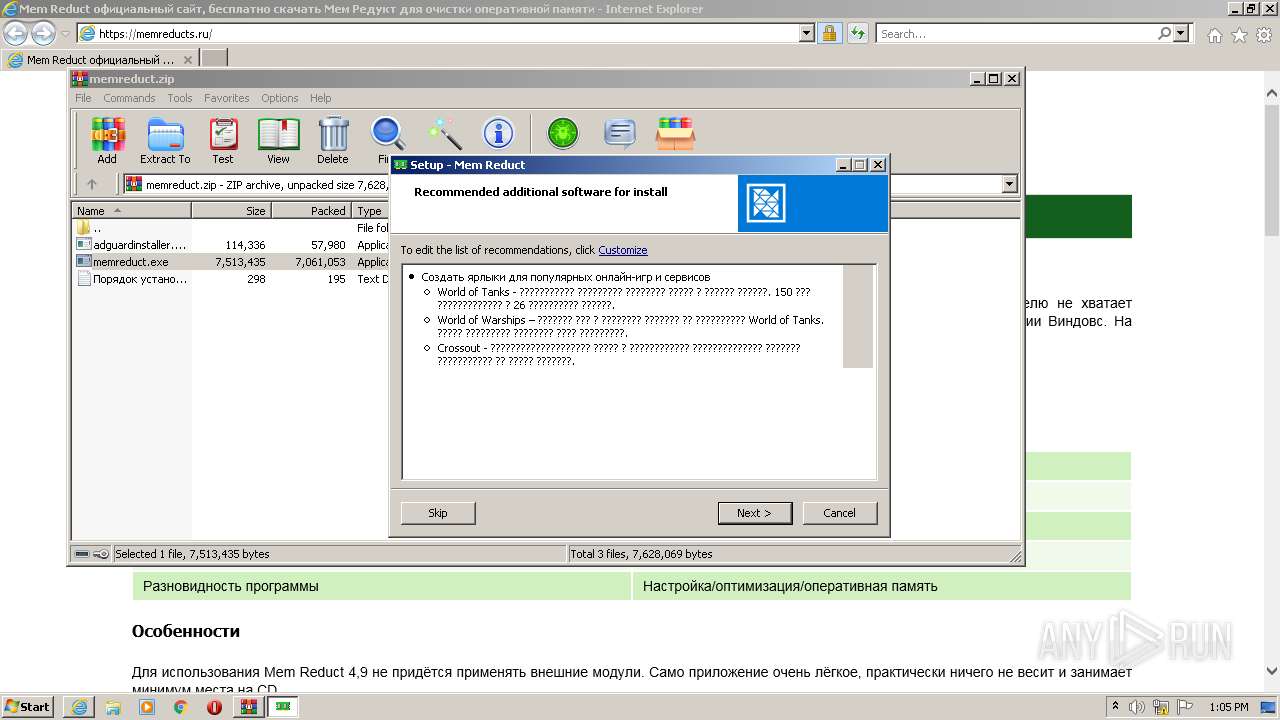Image resolution: width=1280 pixels, height=720 pixels.
Task: Launch the Wizard wand icon in WinRAR
Action: click(x=444, y=133)
